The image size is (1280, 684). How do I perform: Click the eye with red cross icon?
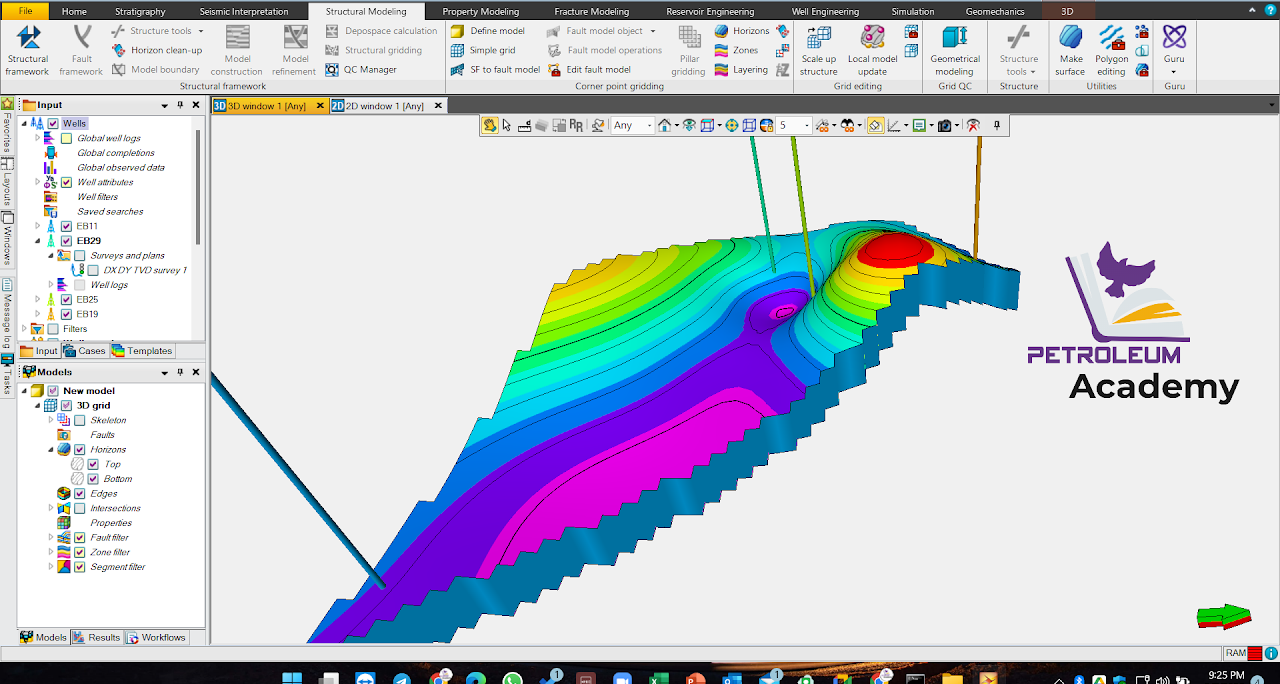coord(972,125)
